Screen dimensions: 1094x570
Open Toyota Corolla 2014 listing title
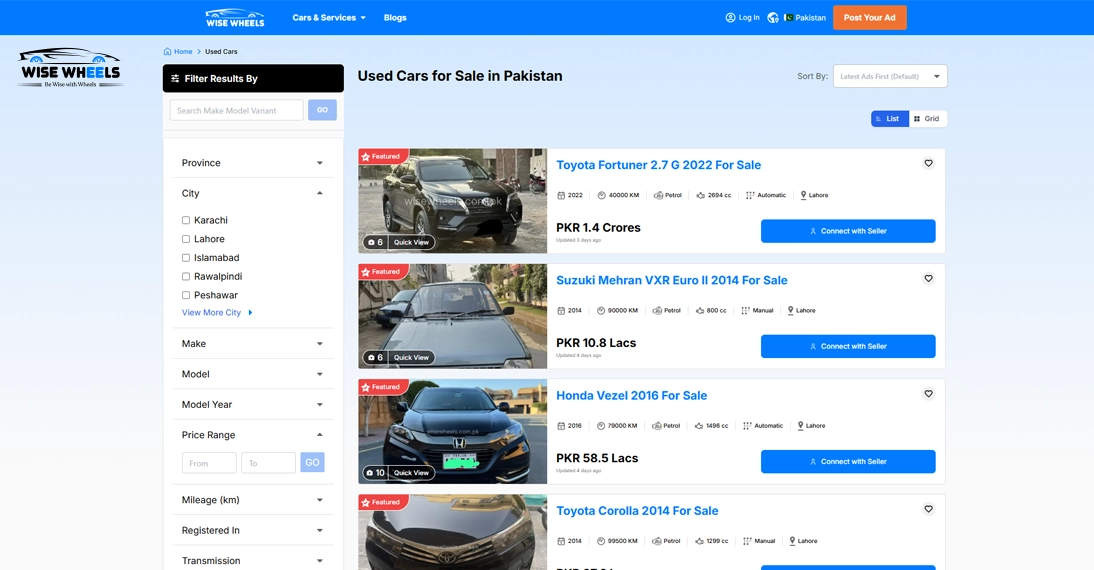[637, 511]
